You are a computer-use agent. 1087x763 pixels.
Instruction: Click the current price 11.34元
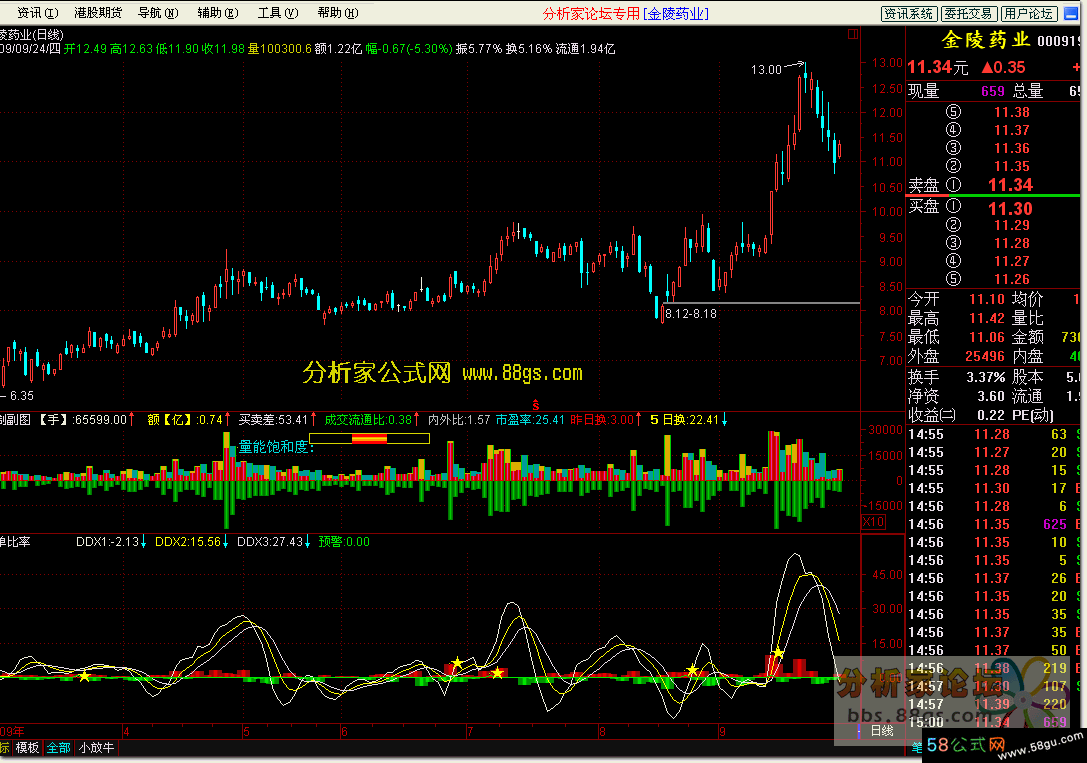coord(937,67)
